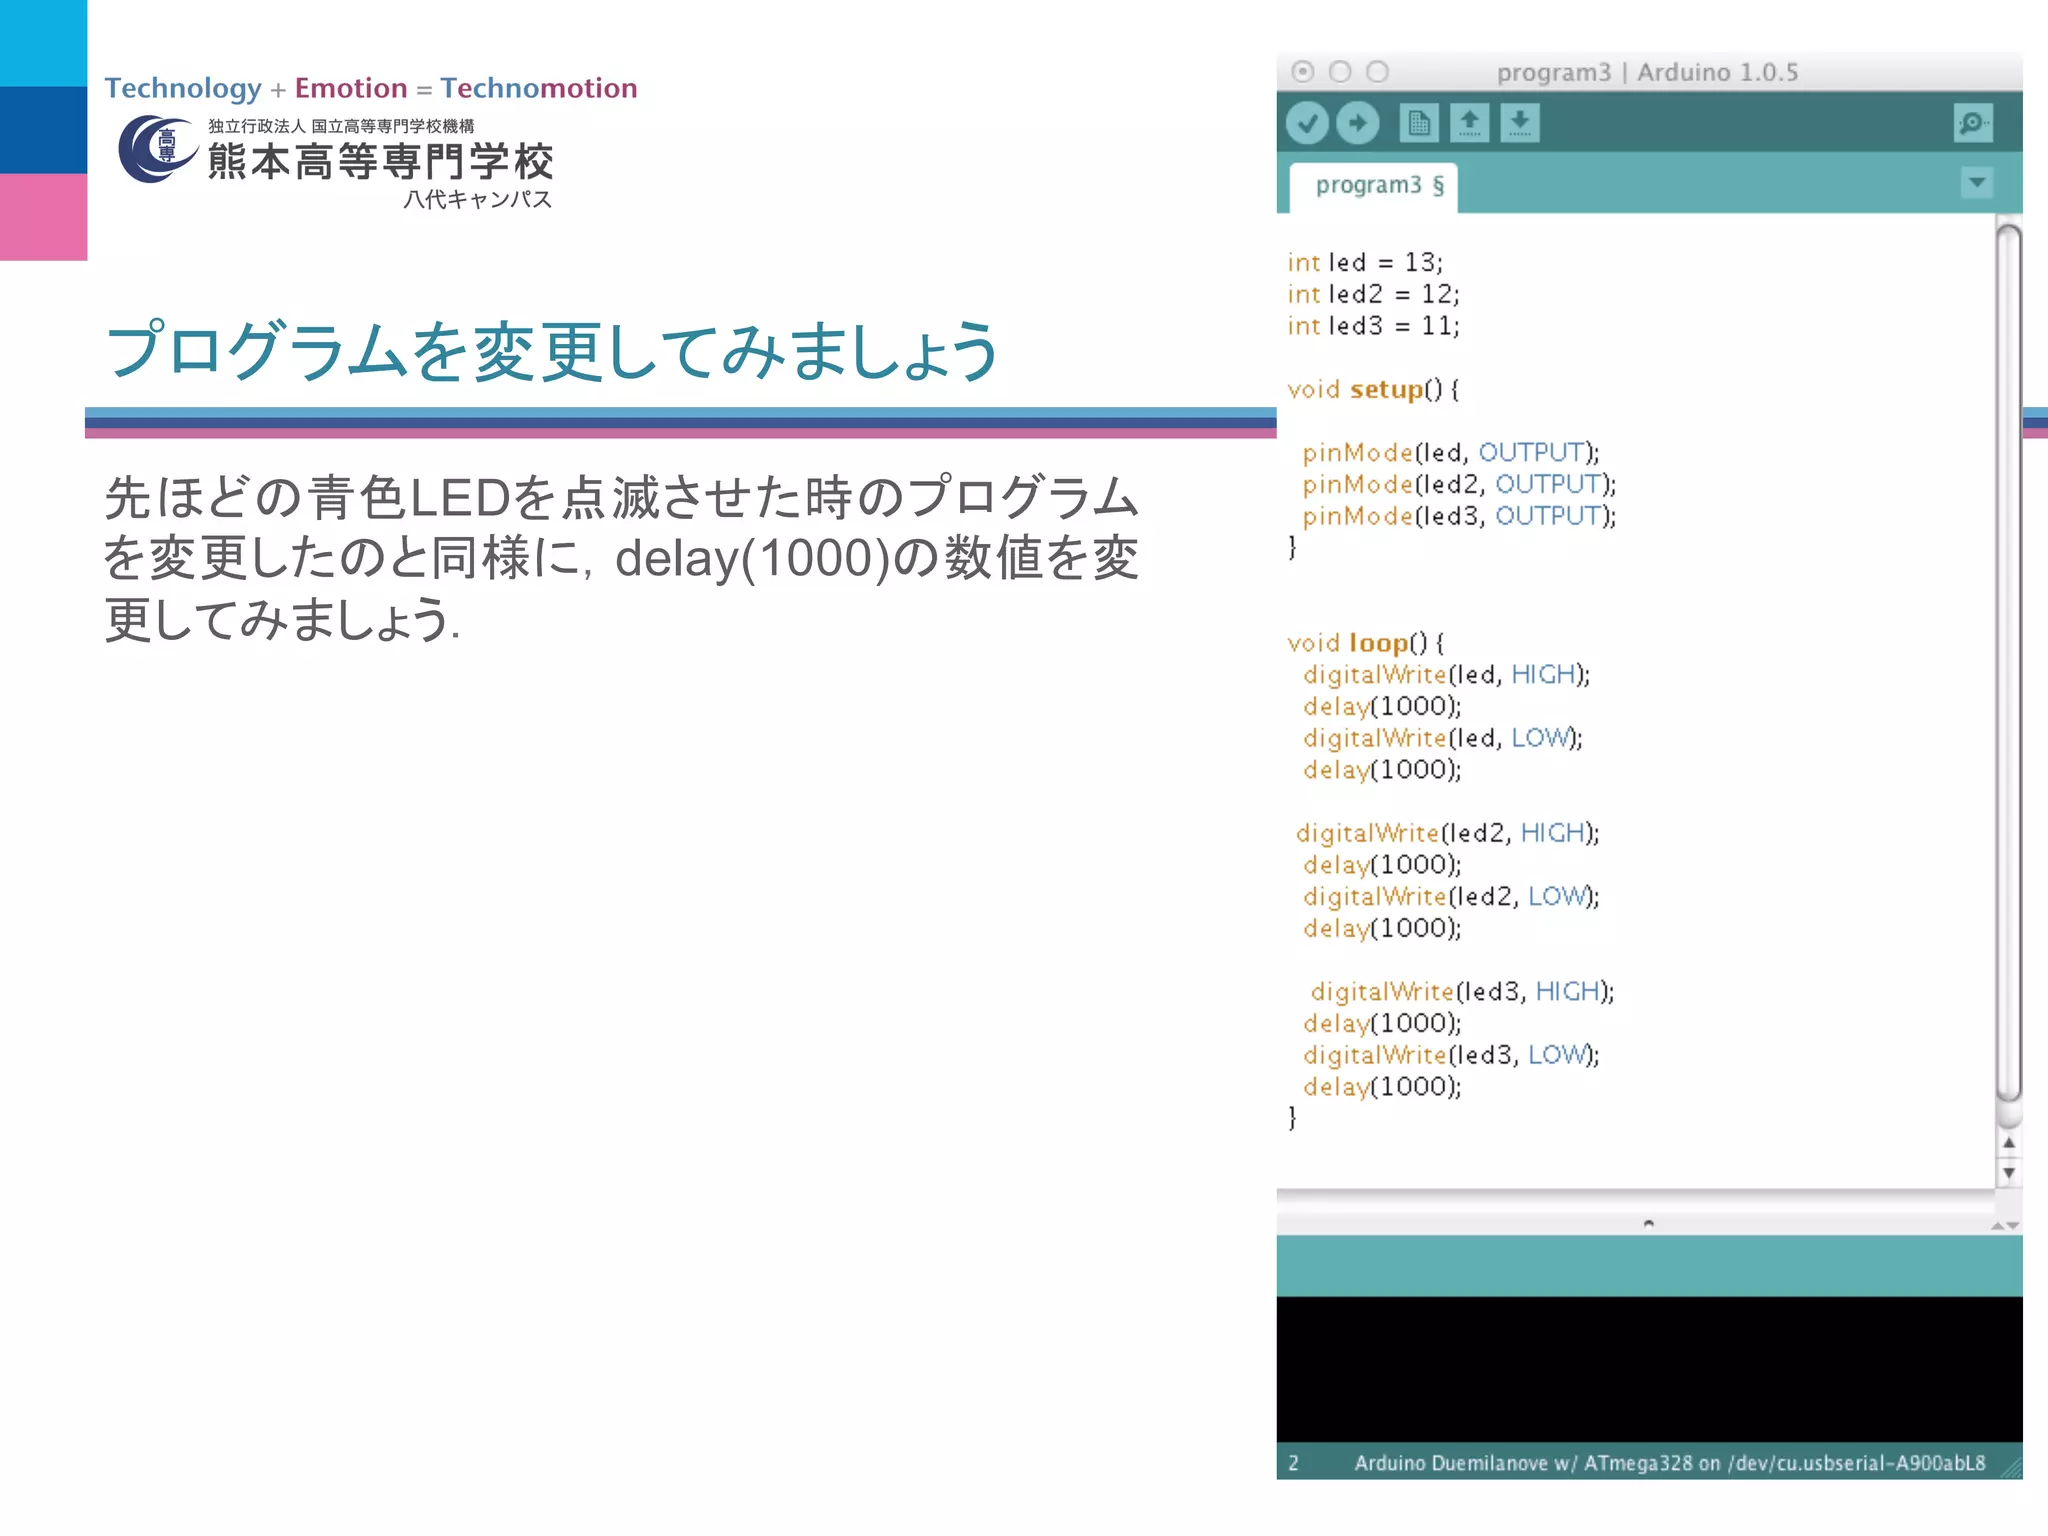Screen dimensions: 2048x1536
Task: Click the 'int led3 = 11;' line
Action: tap(1373, 326)
